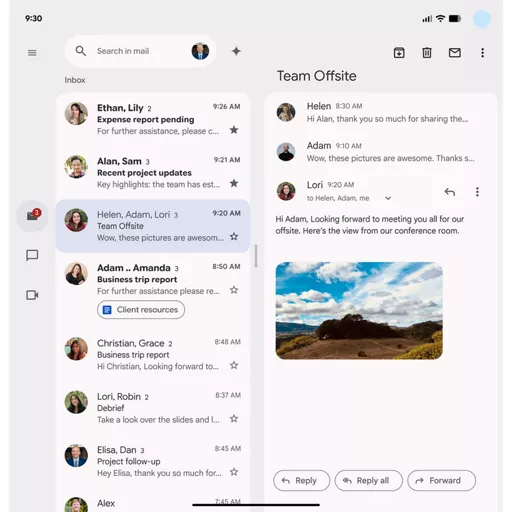Switch to the Chat tab
This screenshot has height=512, width=512.
pos(32,255)
